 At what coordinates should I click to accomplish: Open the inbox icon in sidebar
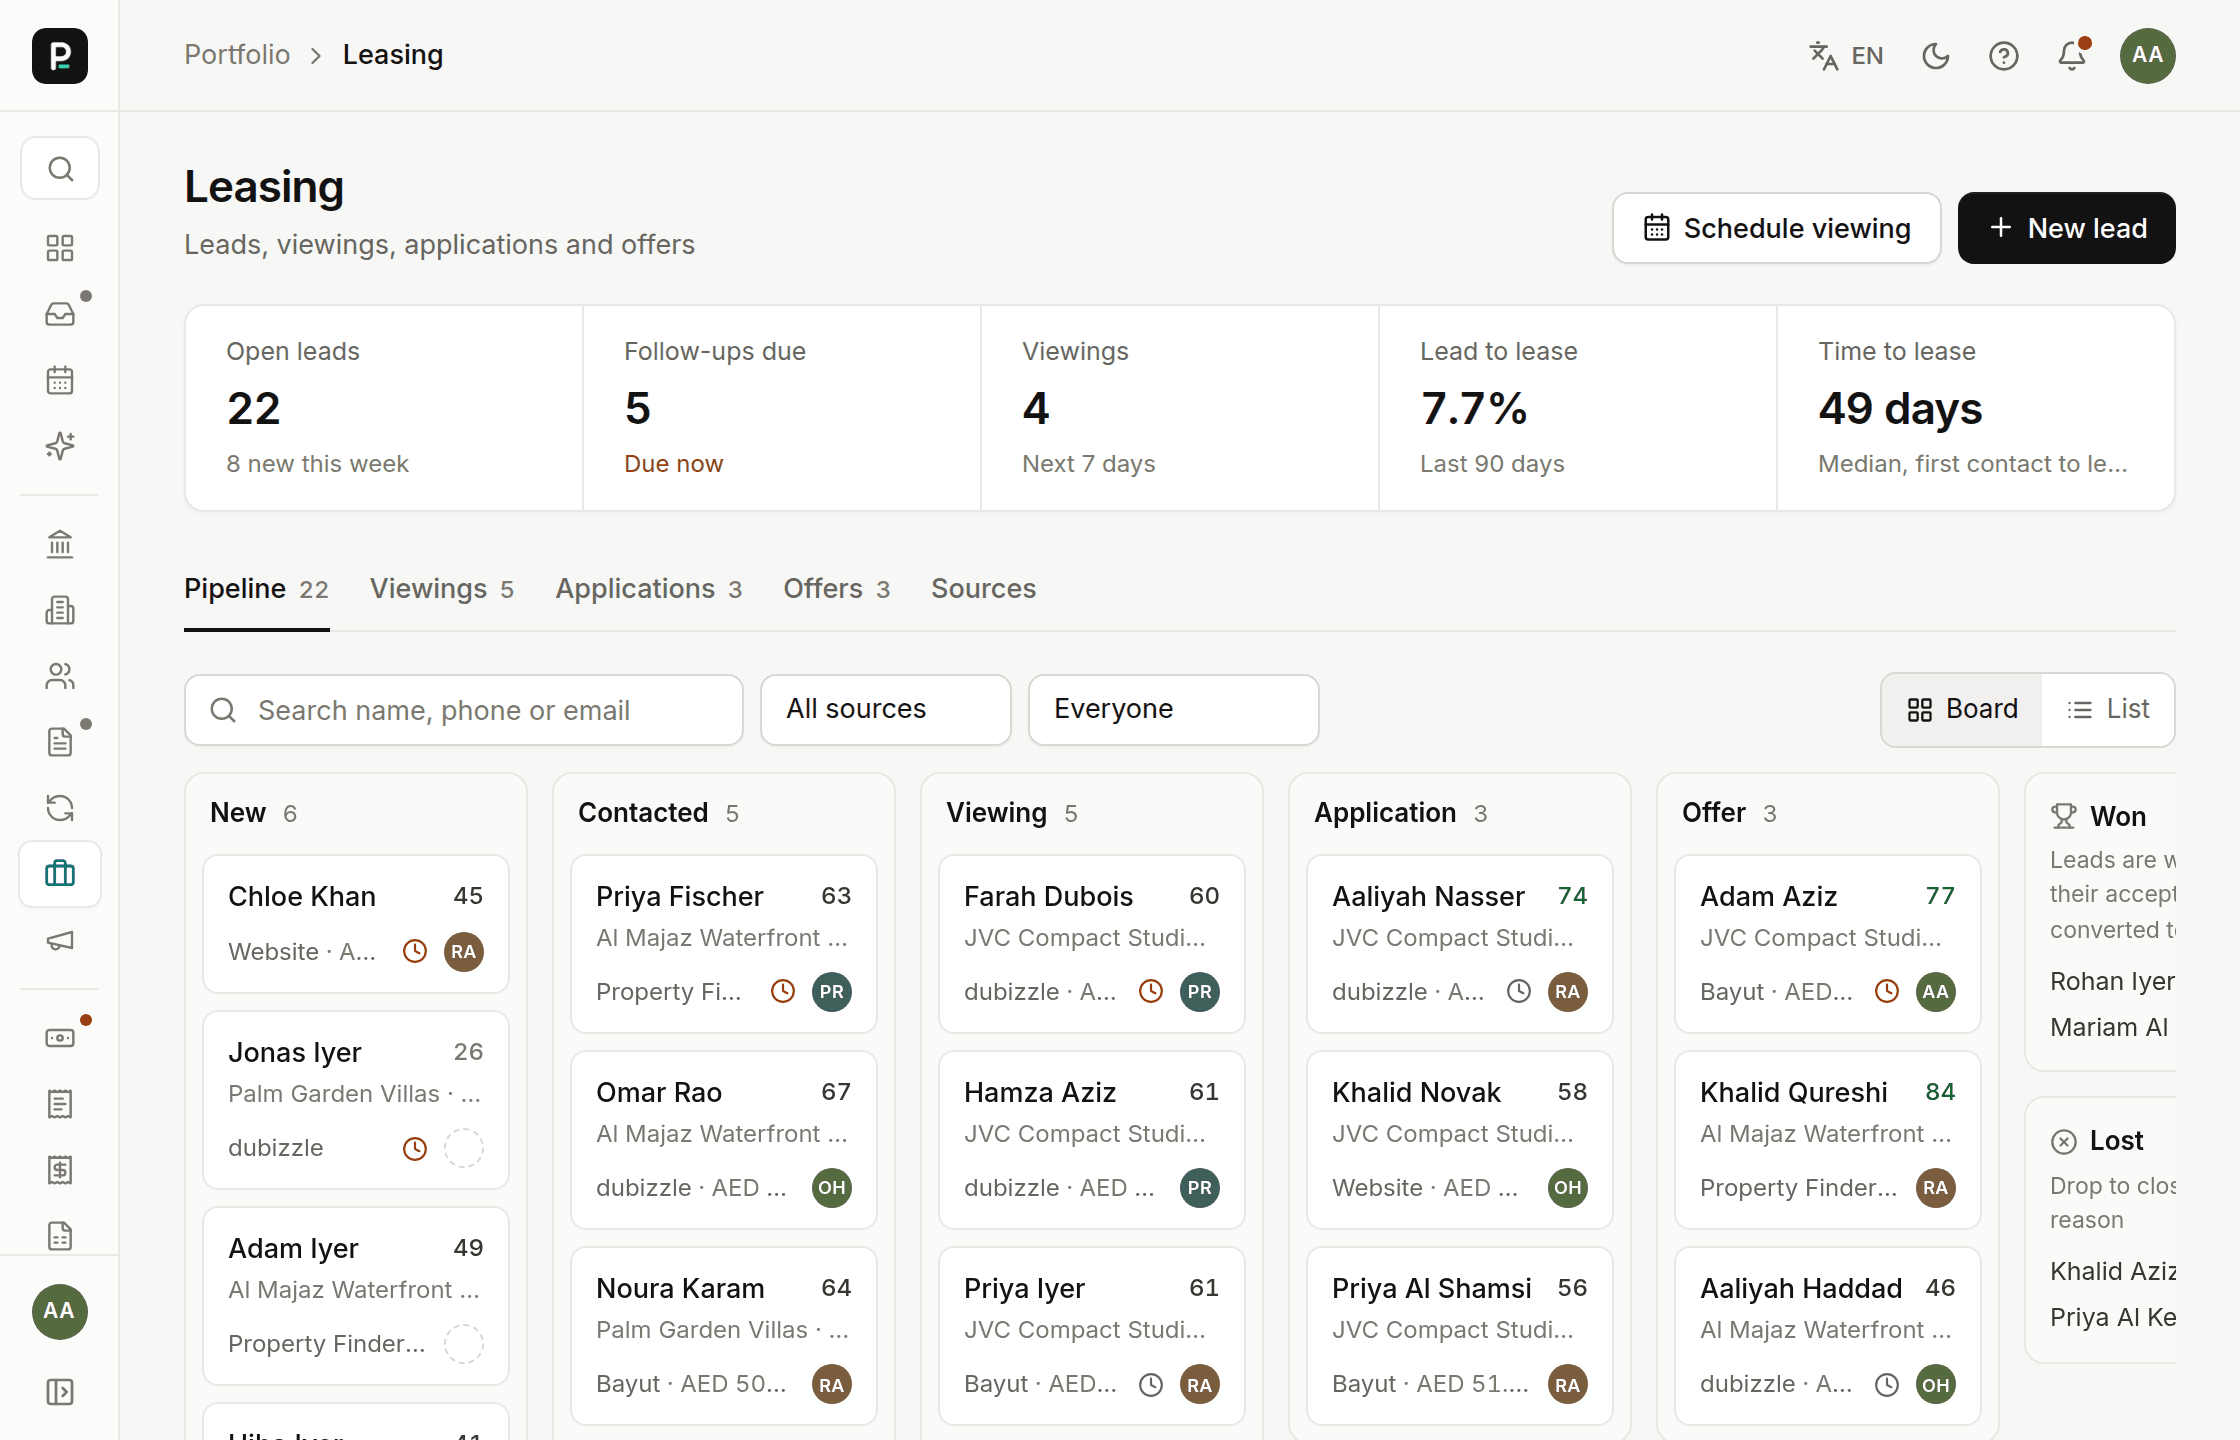[60, 314]
